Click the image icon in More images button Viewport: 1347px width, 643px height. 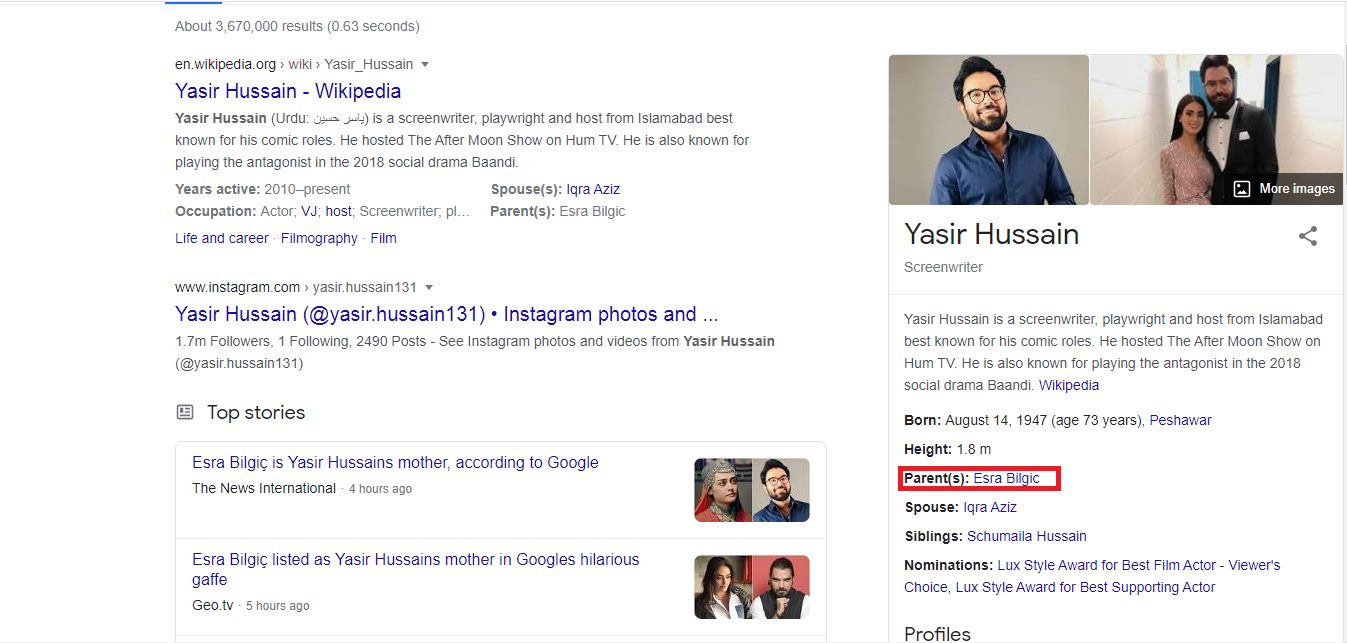pyautogui.click(x=1242, y=189)
